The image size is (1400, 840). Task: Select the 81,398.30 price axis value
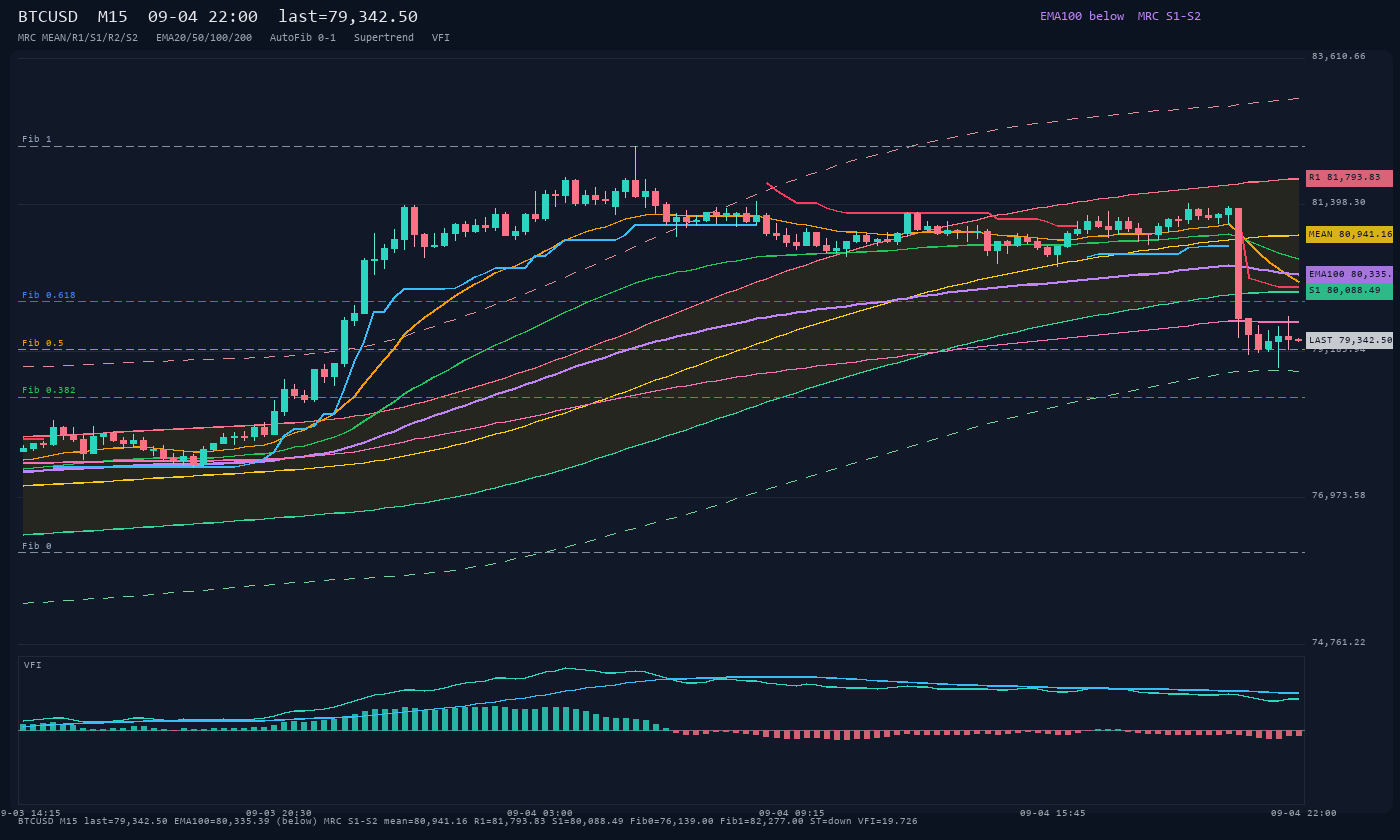coord(1338,202)
